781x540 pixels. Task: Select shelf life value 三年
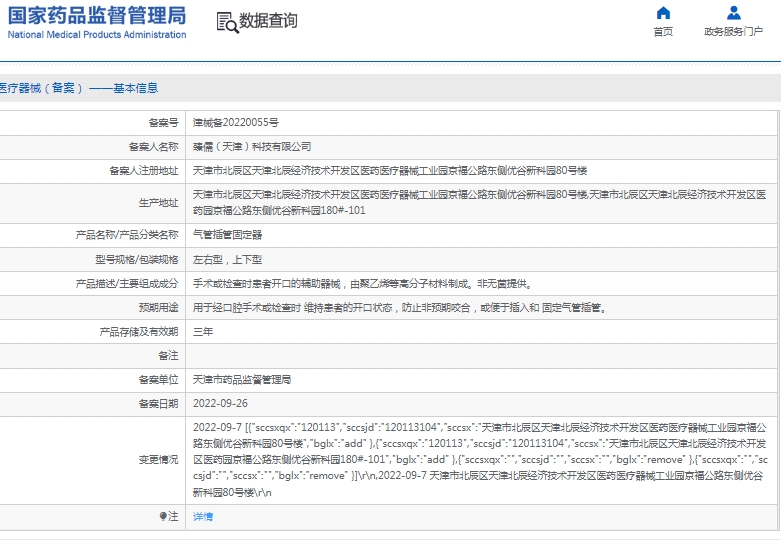pos(203,332)
